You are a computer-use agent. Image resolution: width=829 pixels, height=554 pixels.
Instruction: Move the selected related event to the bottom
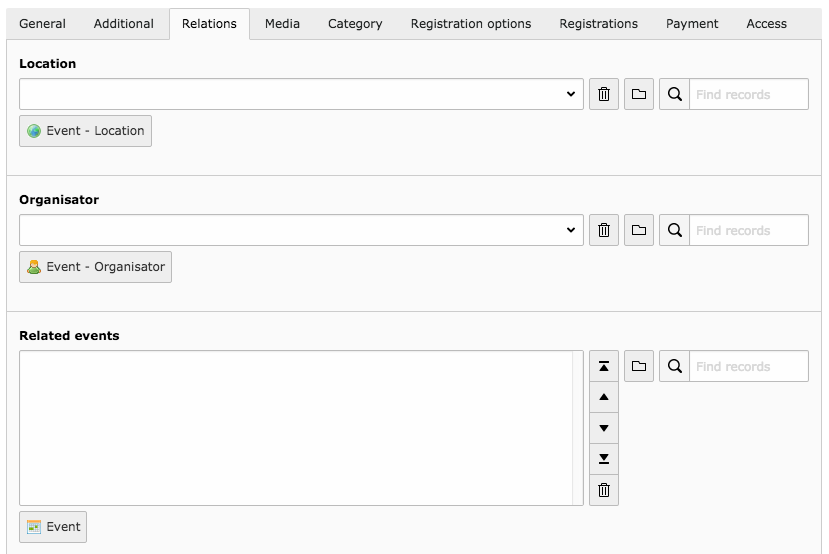[604, 459]
